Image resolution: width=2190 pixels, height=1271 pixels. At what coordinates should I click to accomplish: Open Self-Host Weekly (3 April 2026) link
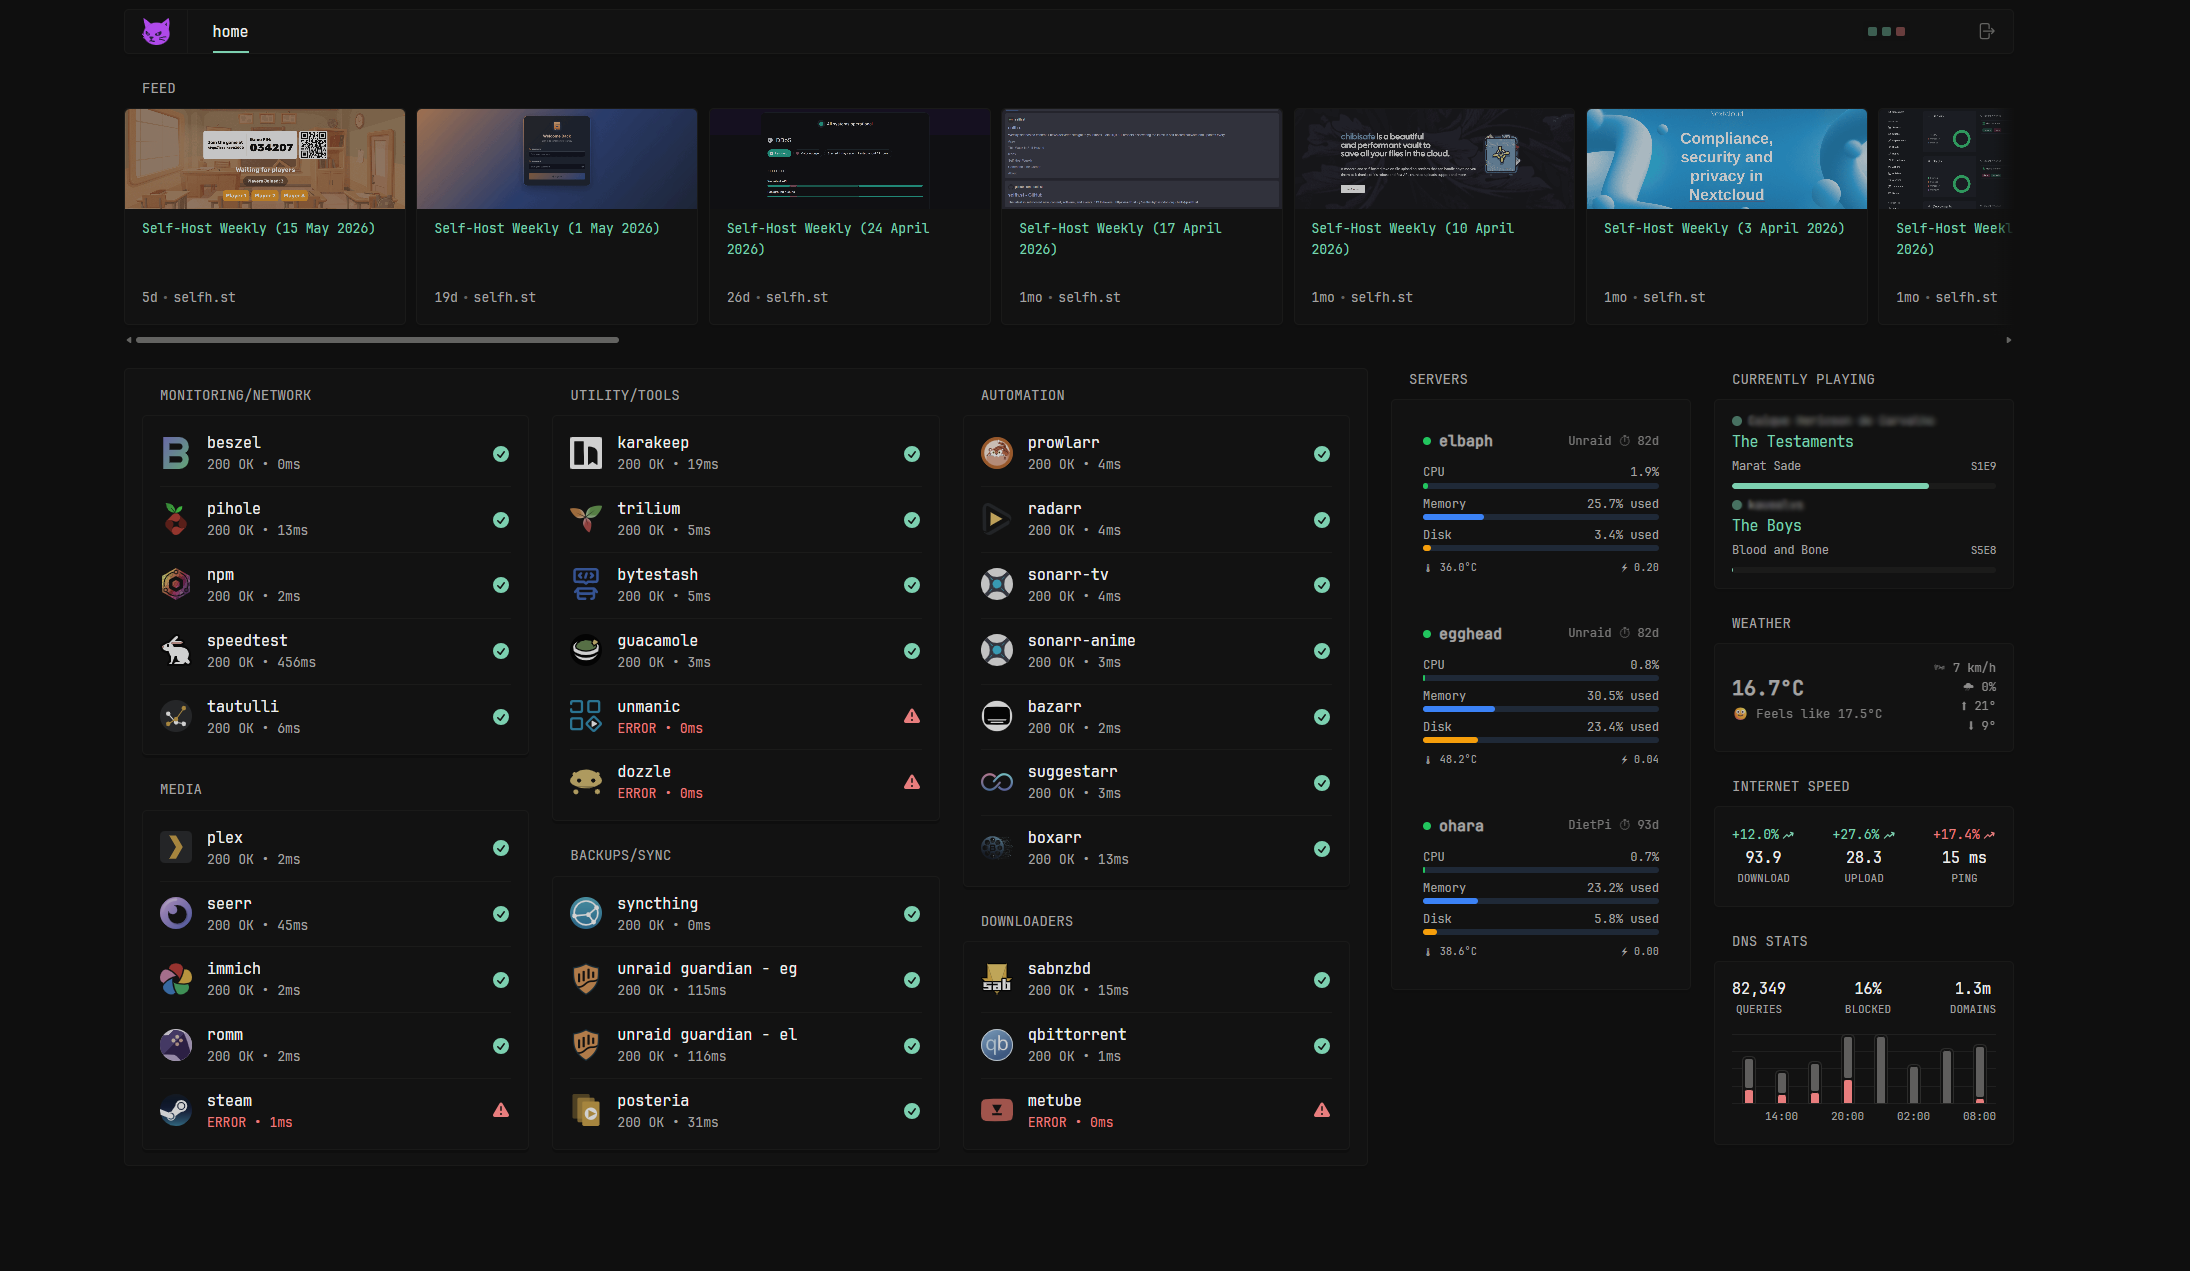(x=1724, y=228)
